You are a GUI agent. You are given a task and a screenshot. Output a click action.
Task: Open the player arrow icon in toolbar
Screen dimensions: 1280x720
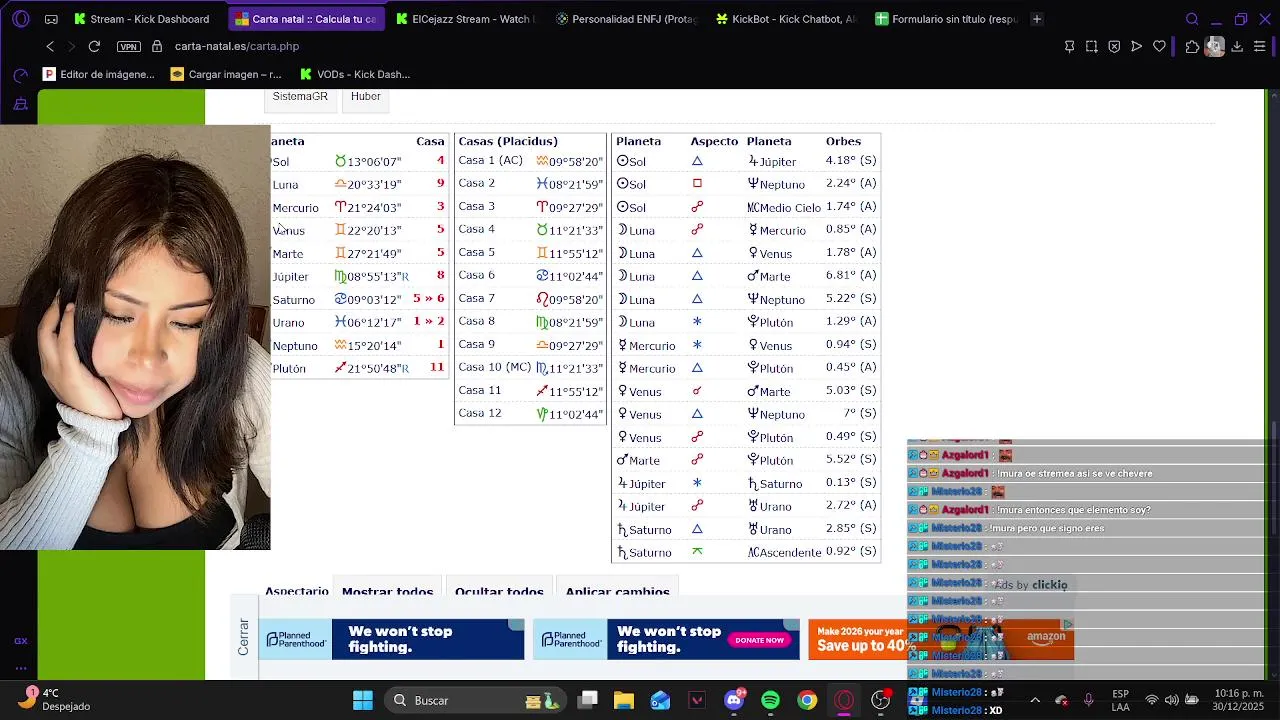pyautogui.click(x=1136, y=46)
